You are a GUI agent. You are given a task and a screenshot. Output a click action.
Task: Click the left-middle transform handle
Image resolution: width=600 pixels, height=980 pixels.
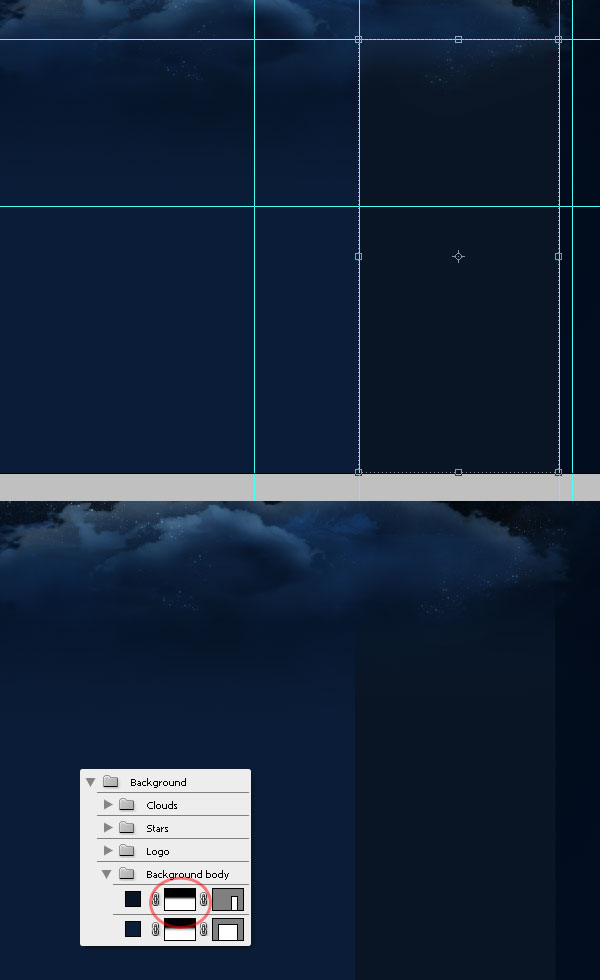pyautogui.click(x=359, y=256)
